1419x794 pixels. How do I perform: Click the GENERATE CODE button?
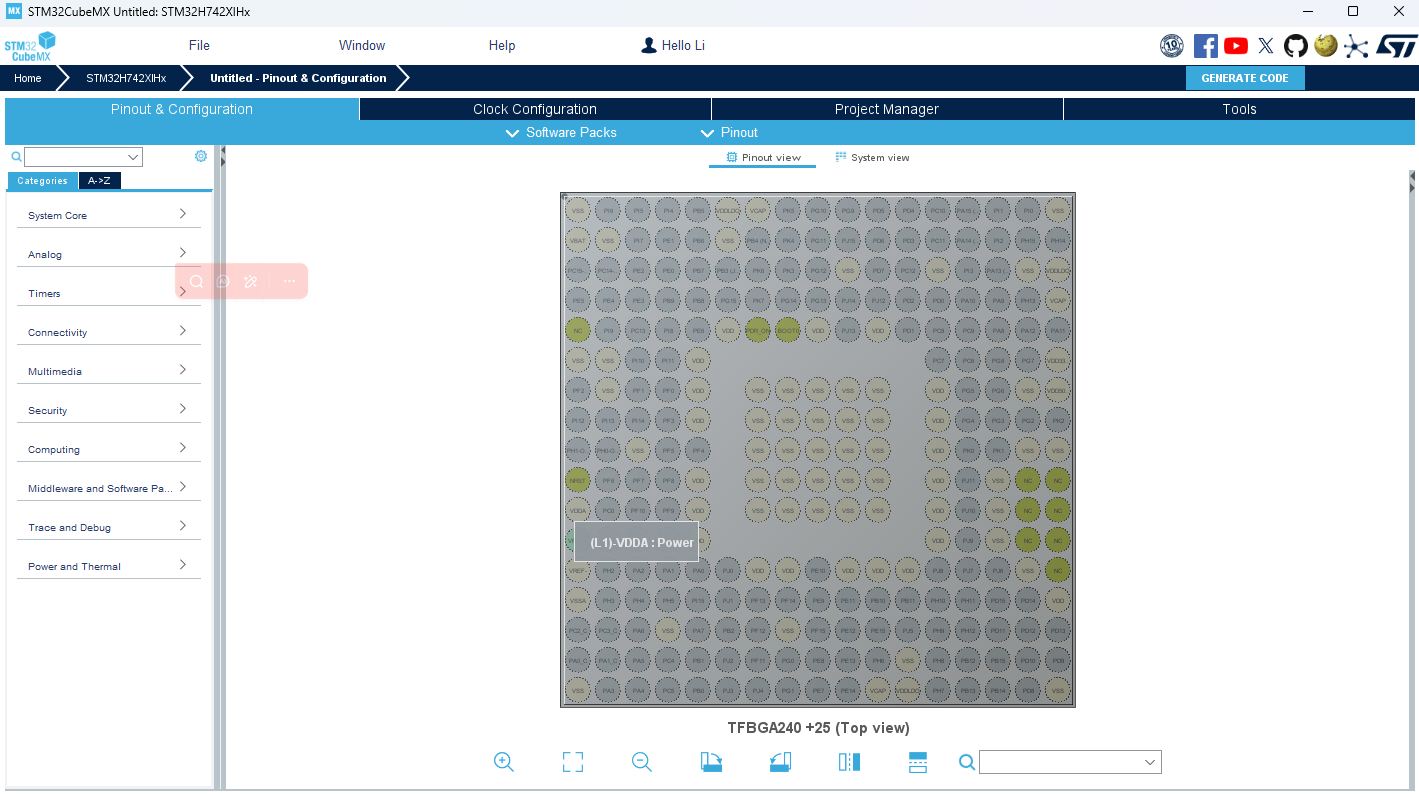click(1245, 78)
